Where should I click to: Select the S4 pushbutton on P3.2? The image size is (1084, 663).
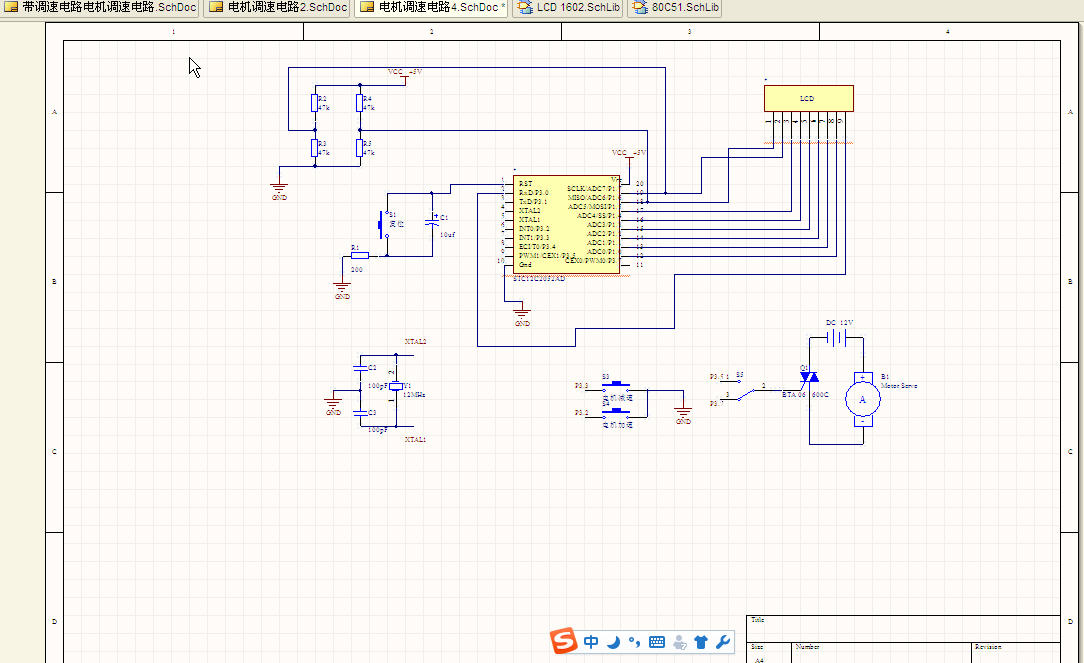615,413
